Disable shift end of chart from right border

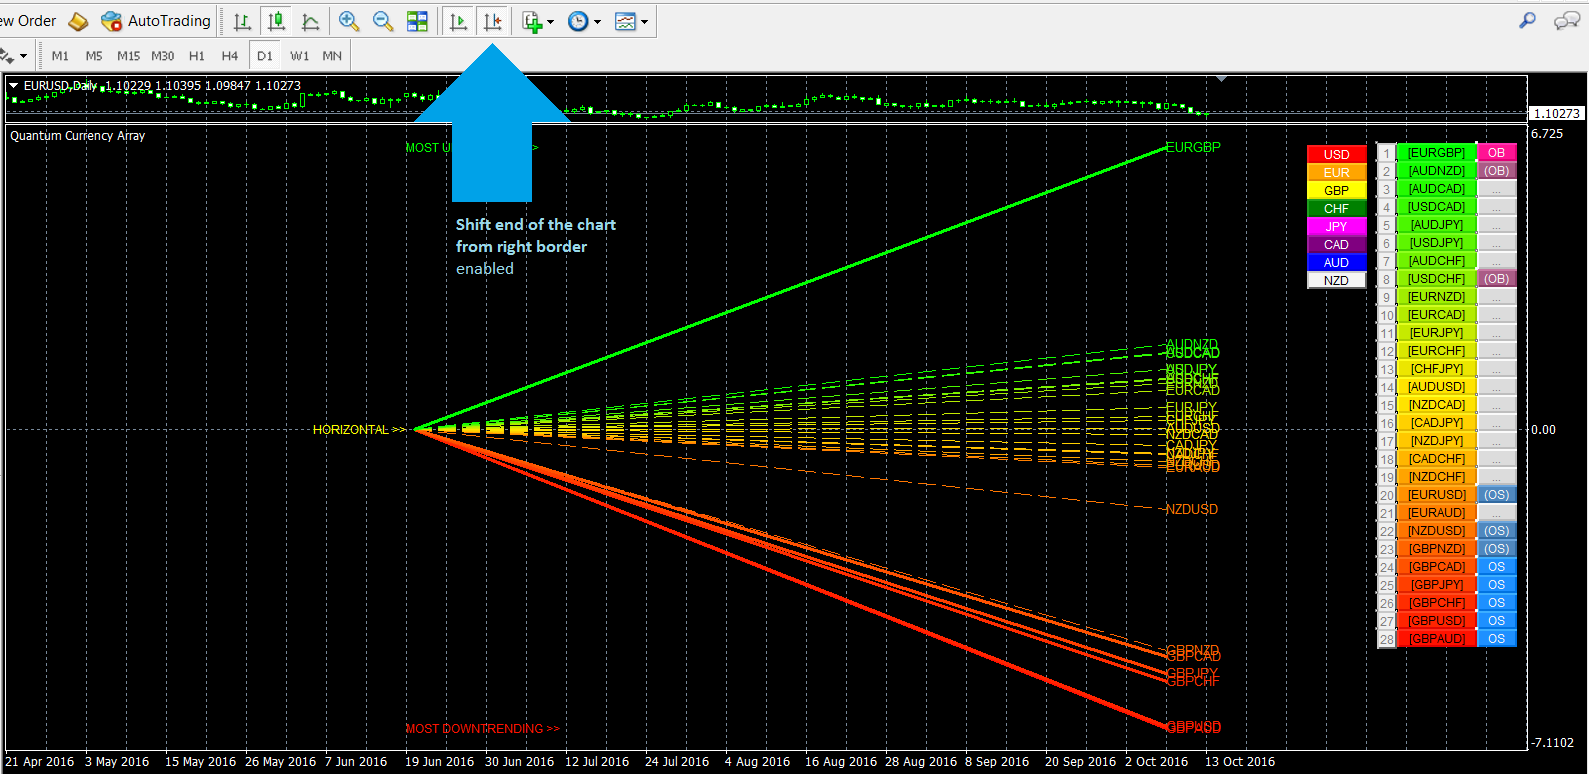coord(492,21)
